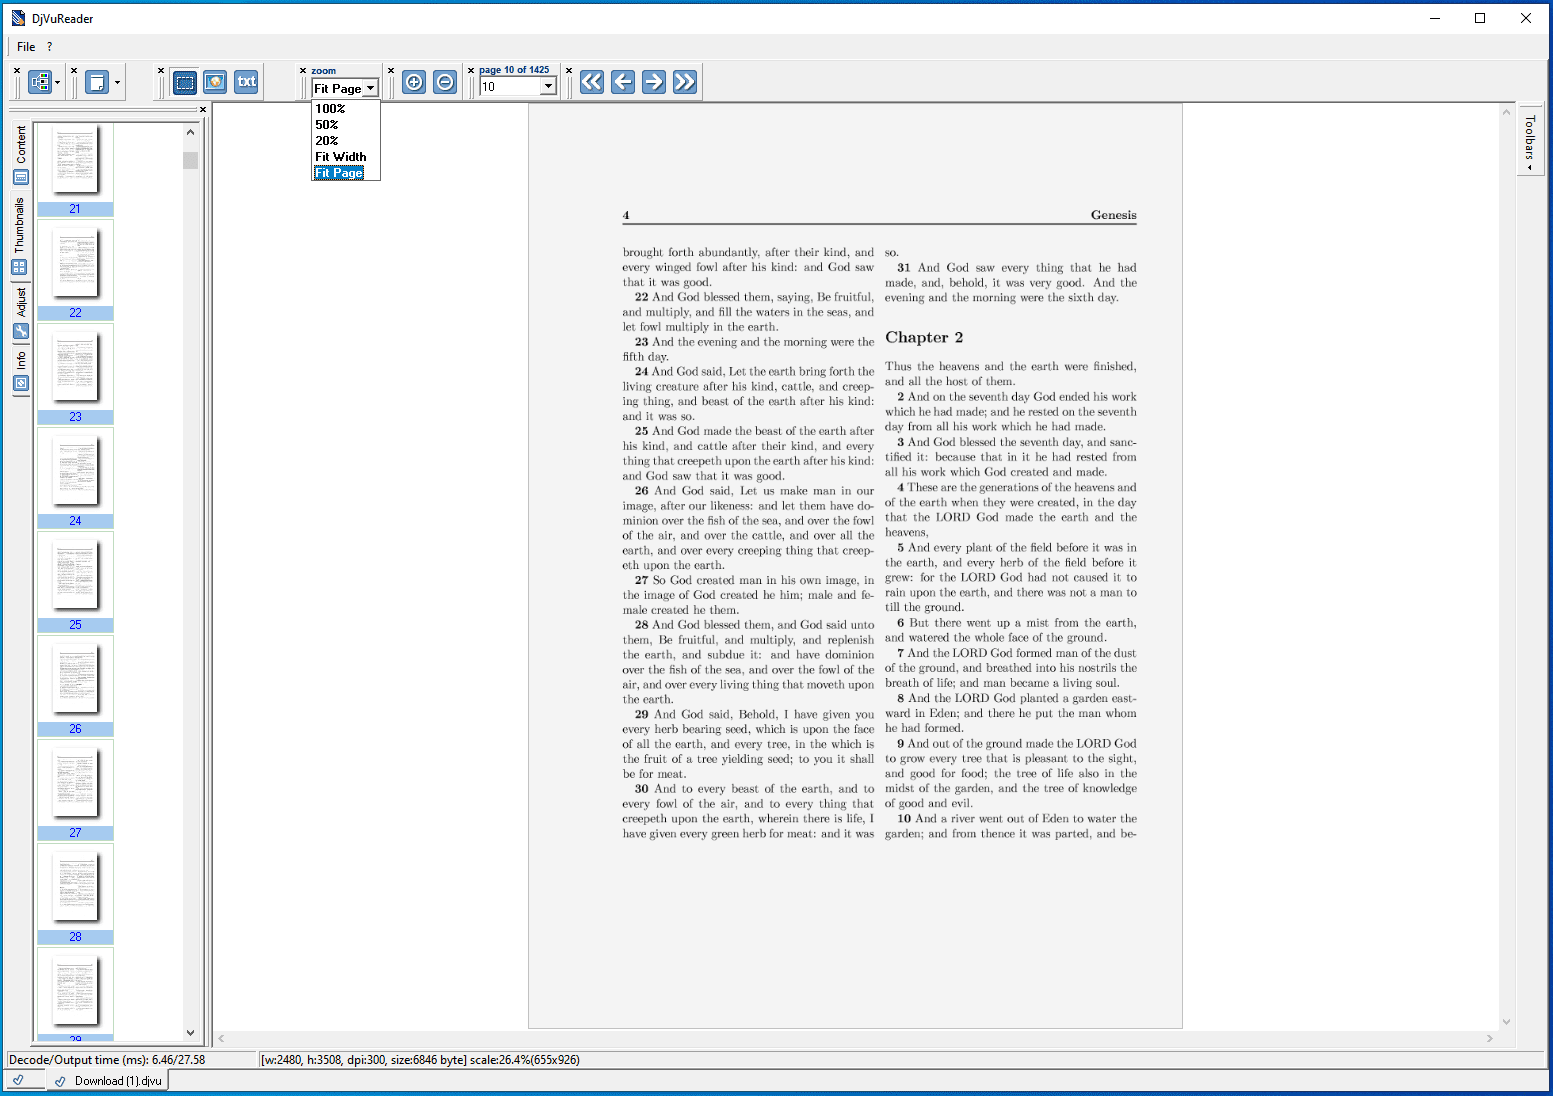
Task: Collapse the zoom combo box arrow
Action: coord(370,88)
